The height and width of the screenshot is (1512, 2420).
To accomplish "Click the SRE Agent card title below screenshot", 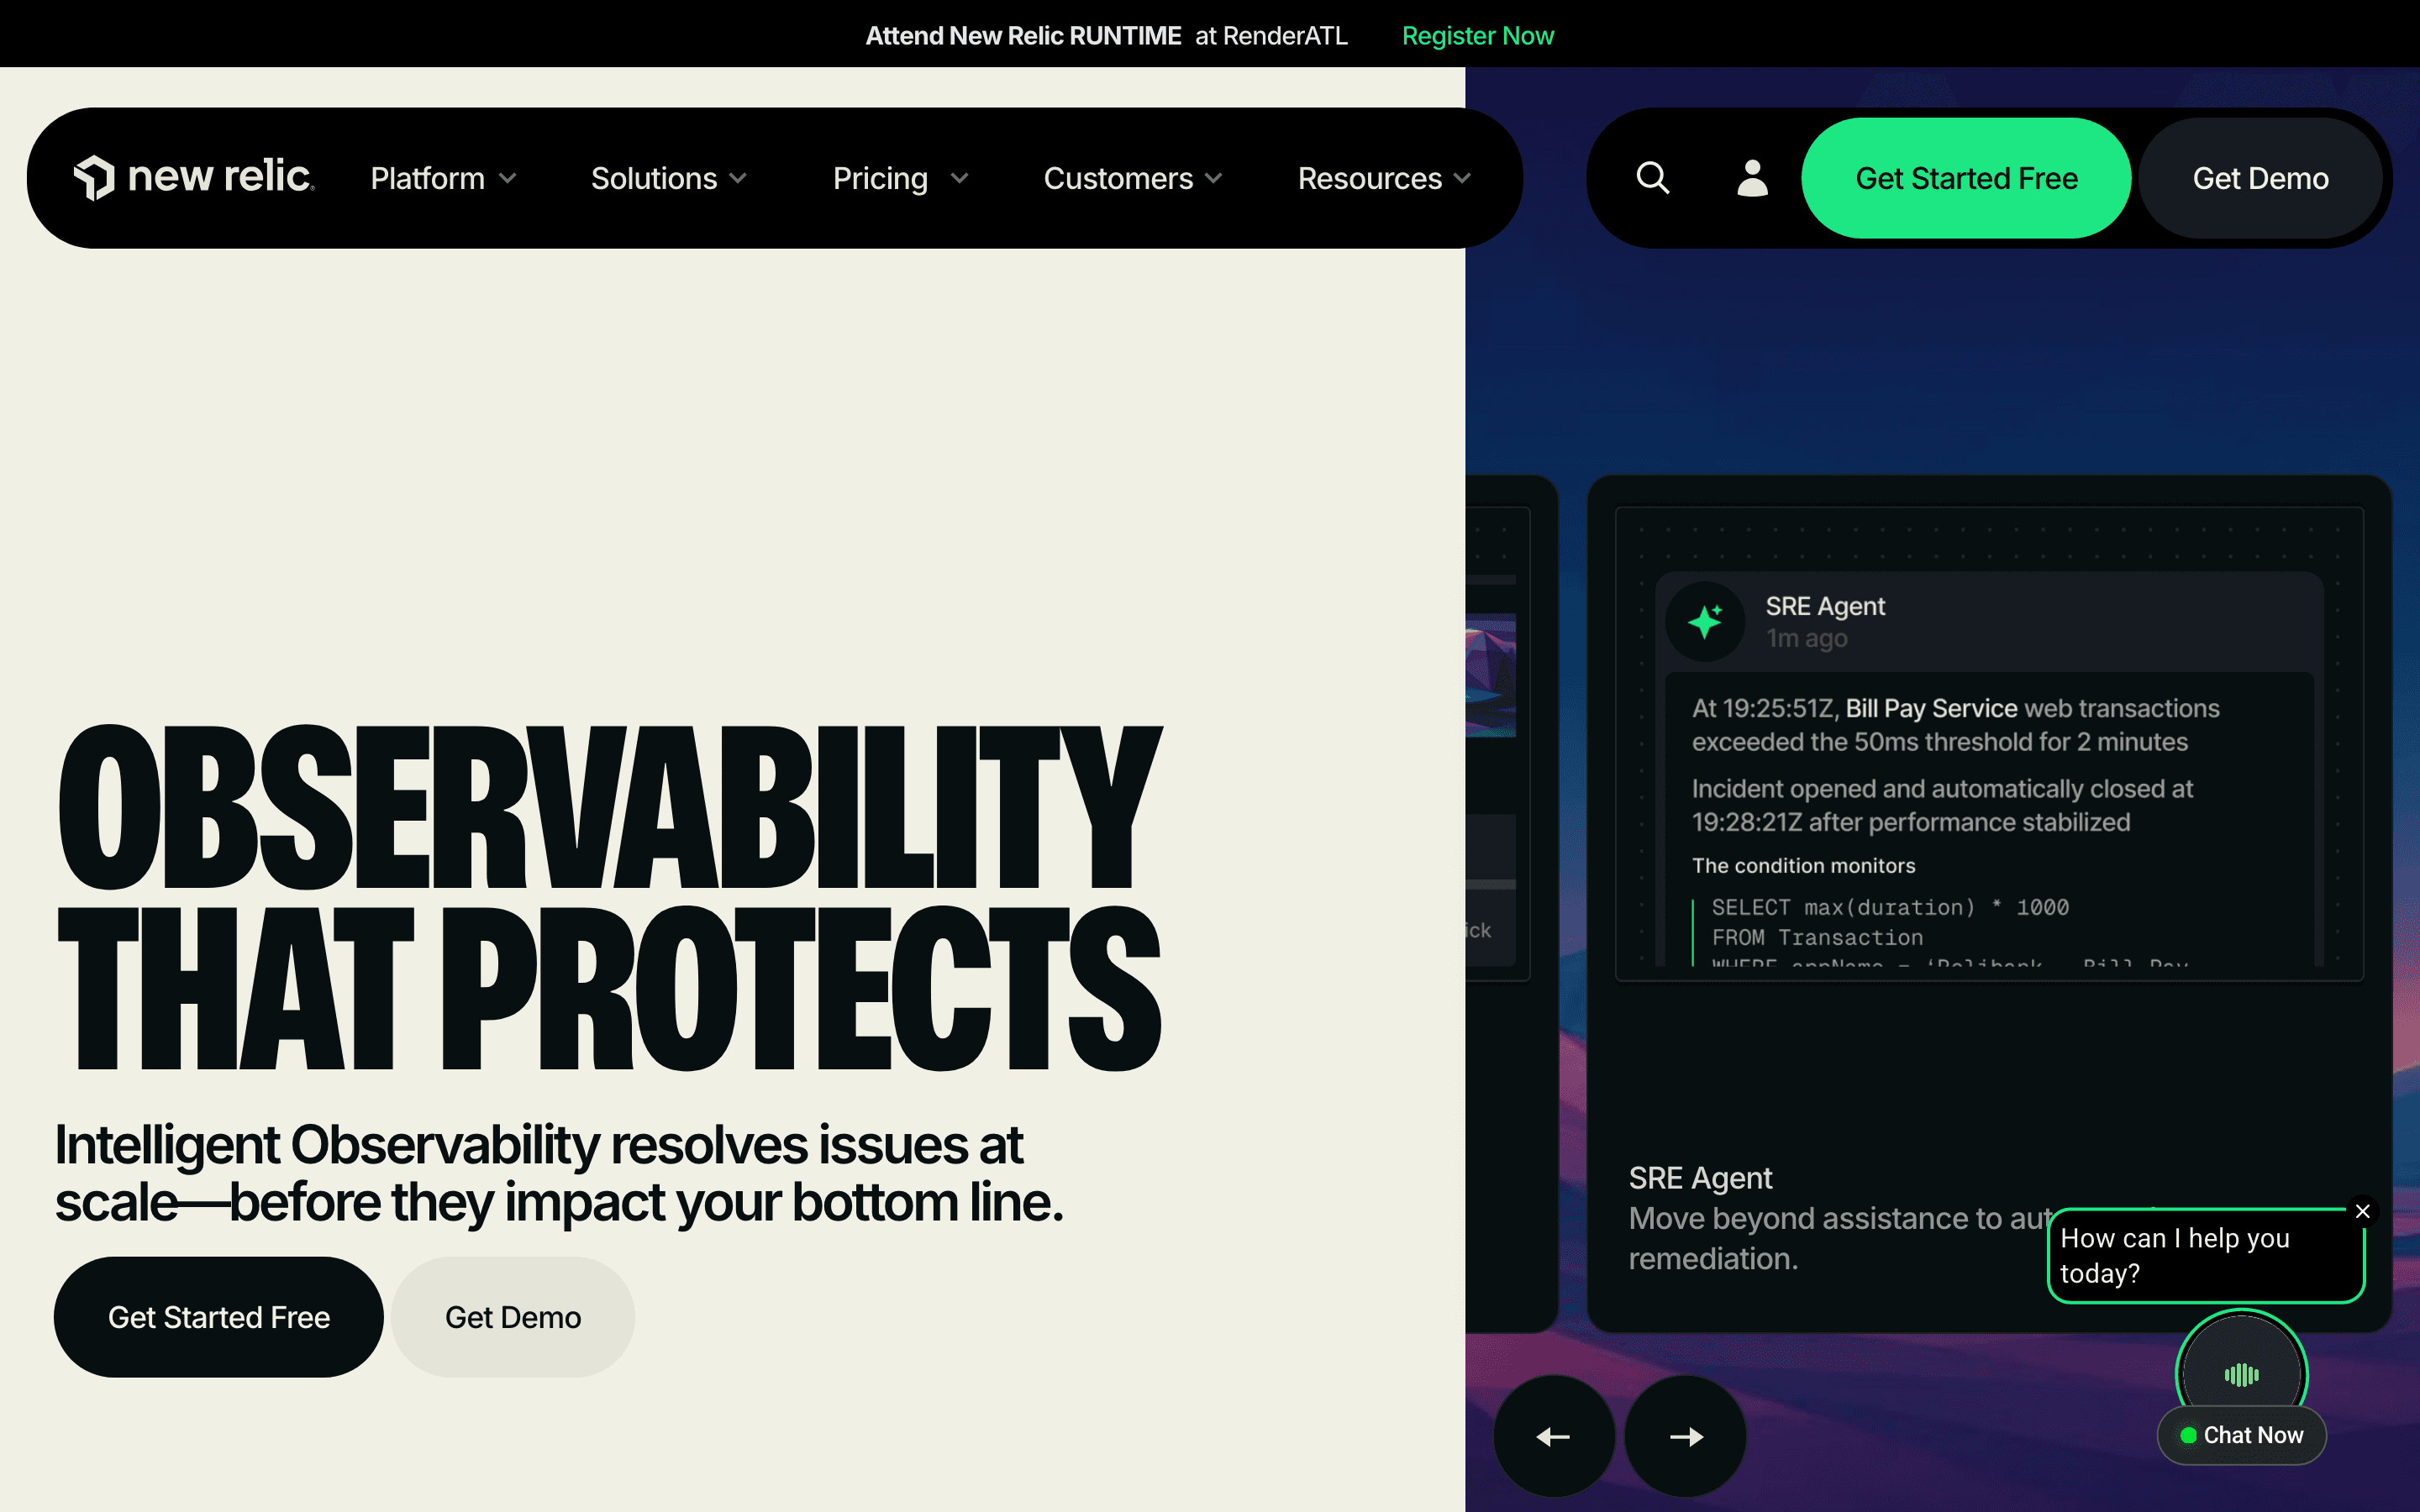I will (x=1700, y=1178).
